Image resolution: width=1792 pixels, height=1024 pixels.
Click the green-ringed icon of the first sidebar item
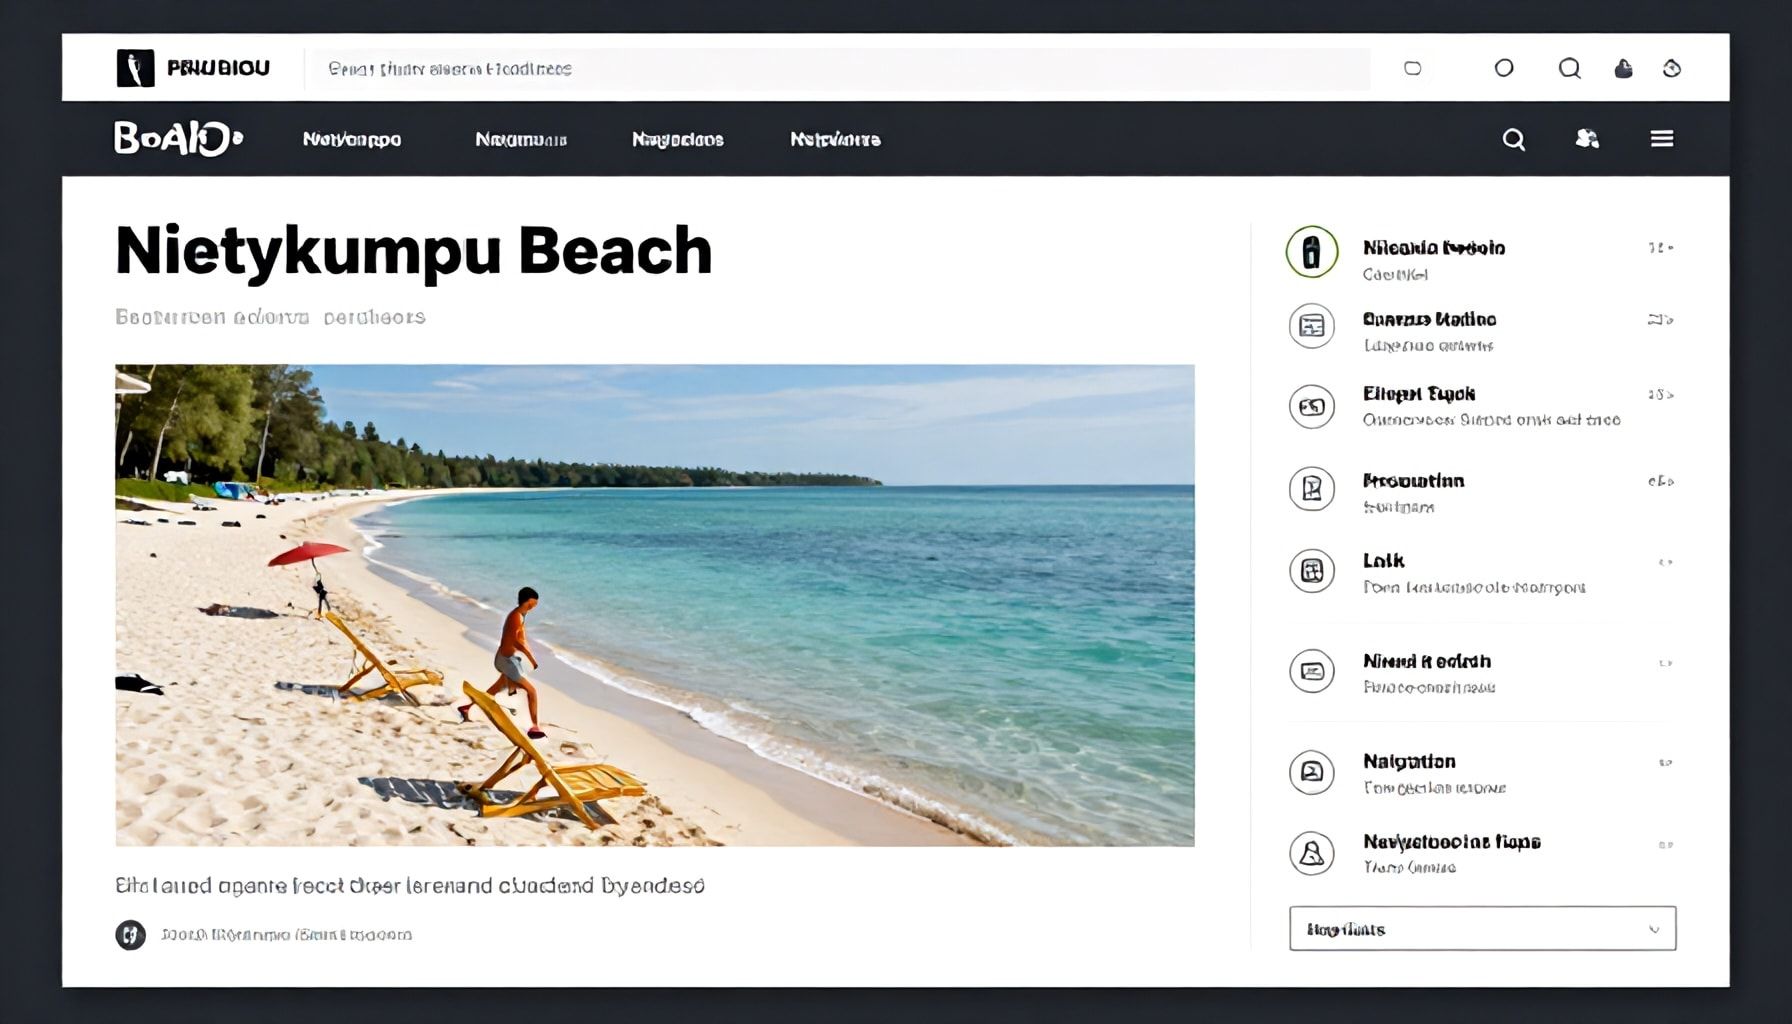coord(1311,251)
